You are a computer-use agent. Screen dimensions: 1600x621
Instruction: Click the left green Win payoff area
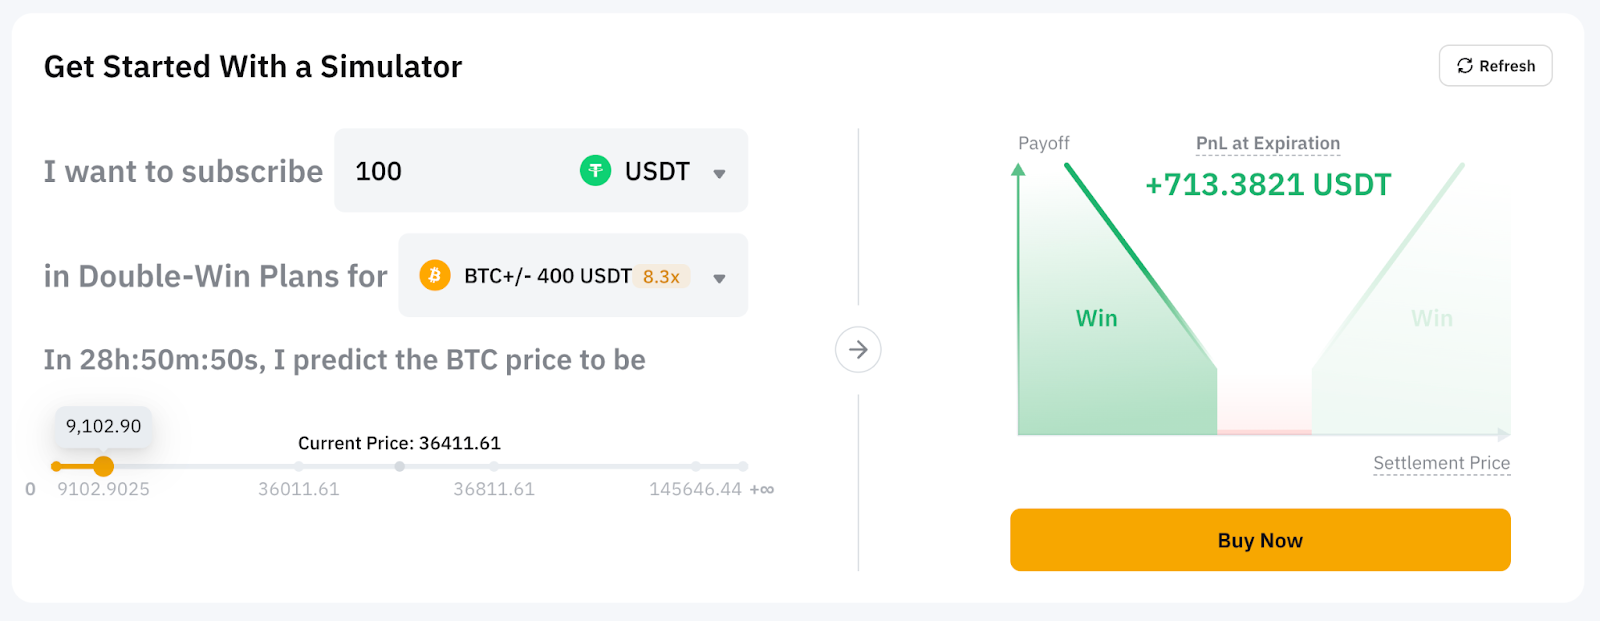1097,318
